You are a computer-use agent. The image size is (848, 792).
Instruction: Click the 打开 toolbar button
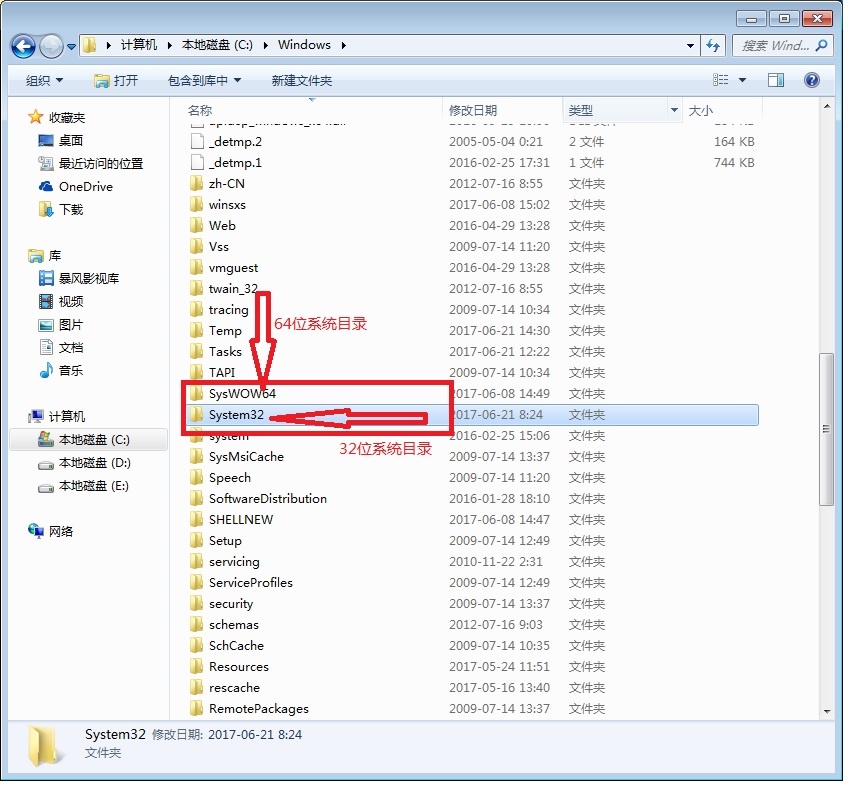116,80
